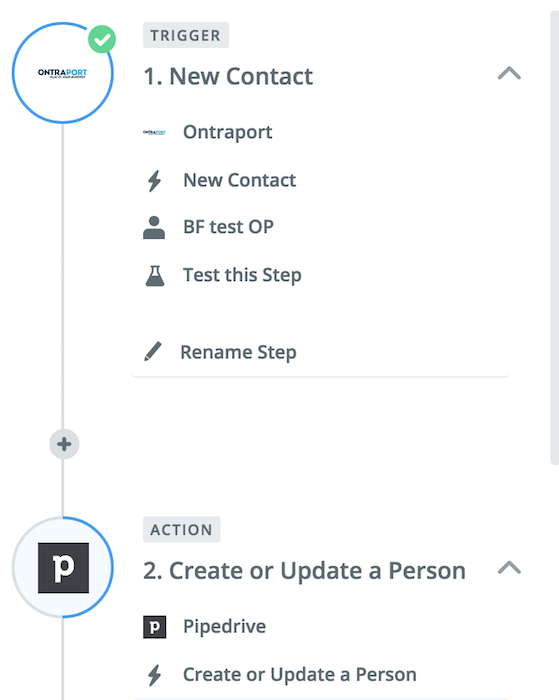
Task: Click the lightning bolt icon beside New Contact
Action: (154, 181)
